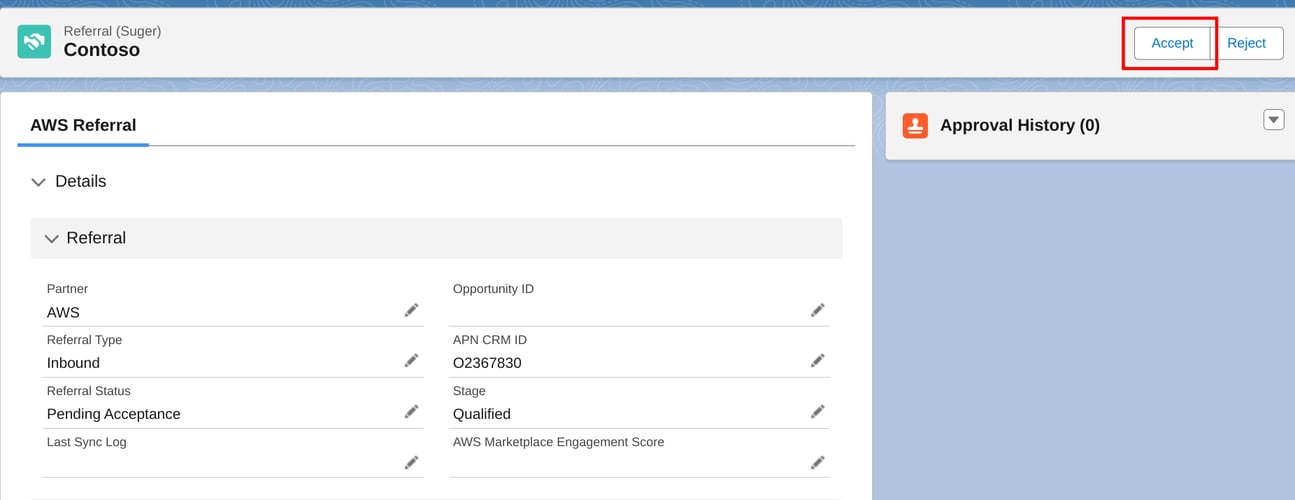This screenshot has width=1295, height=500.
Task: Click the Inbound referral type value
Action: [x=73, y=363]
